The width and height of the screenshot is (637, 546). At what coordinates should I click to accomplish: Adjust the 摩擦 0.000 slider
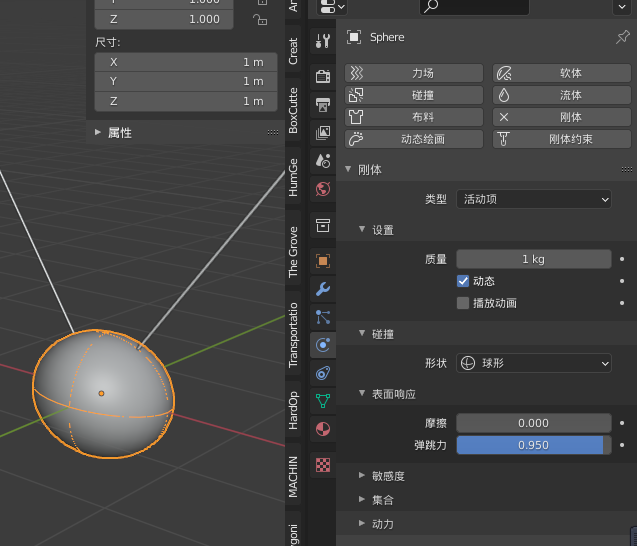tap(534, 423)
